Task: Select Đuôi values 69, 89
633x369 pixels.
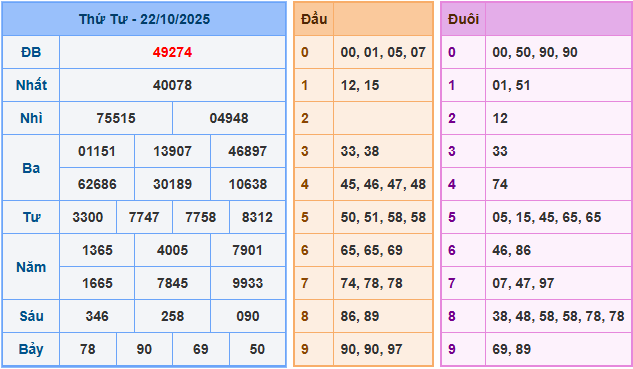Action: tap(511, 349)
